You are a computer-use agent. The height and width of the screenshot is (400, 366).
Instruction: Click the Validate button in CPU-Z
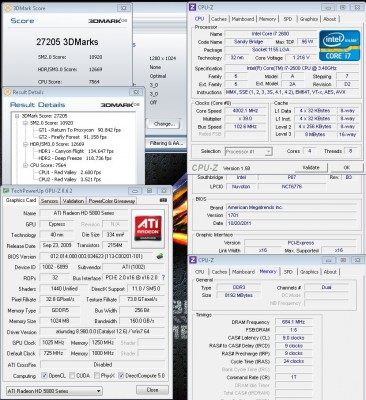(311, 168)
